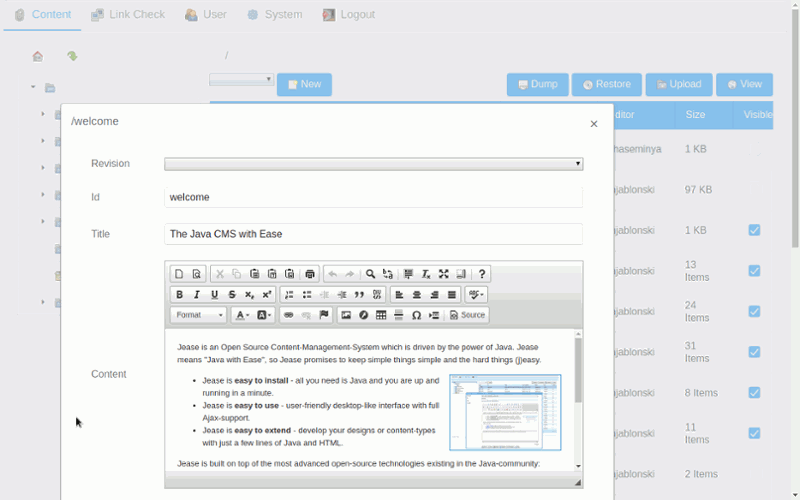Click the Dump button
The image size is (800, 500).
click(538, 84)
